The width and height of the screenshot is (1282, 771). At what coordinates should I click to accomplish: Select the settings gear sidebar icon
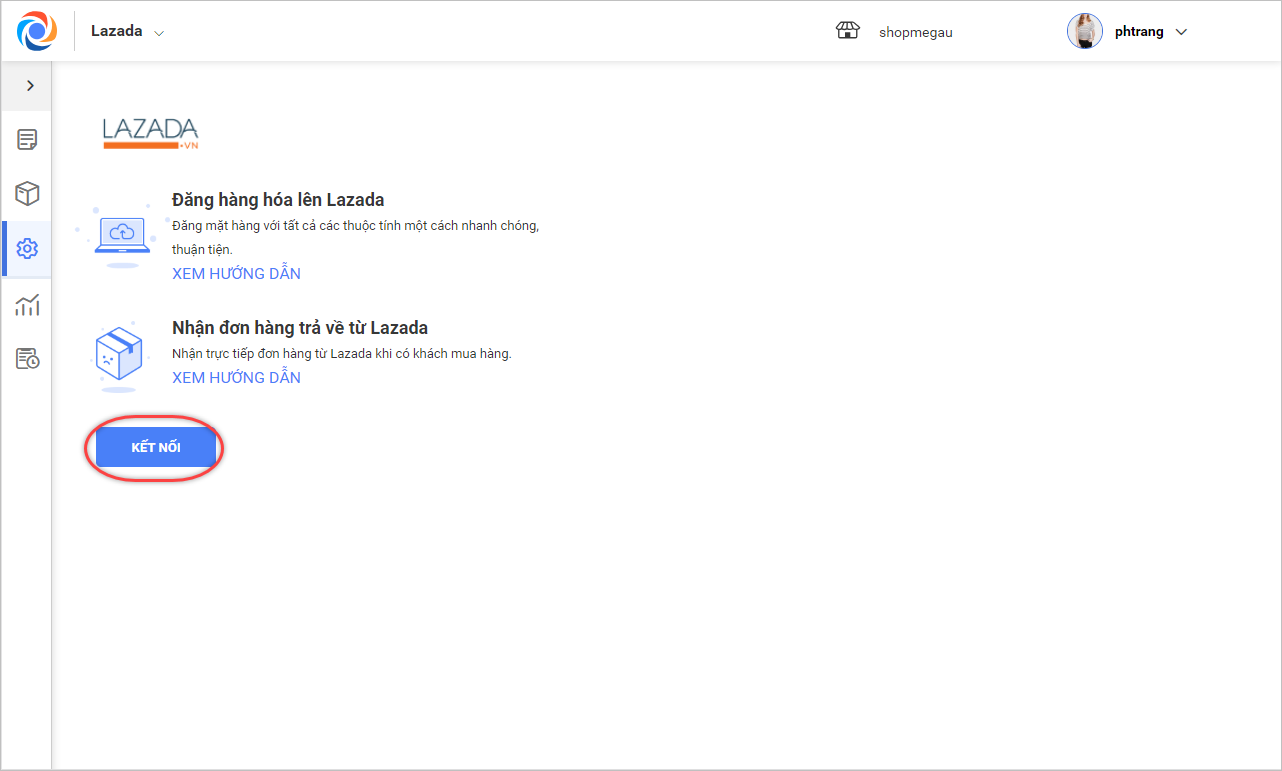pyautogui.click(x=27, y=248)
